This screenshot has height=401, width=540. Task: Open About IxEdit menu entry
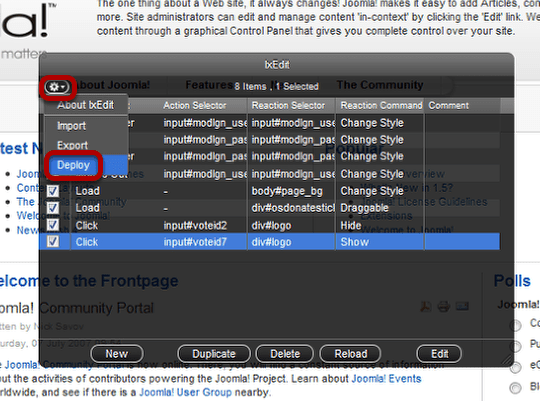click(x=86, y=105)
